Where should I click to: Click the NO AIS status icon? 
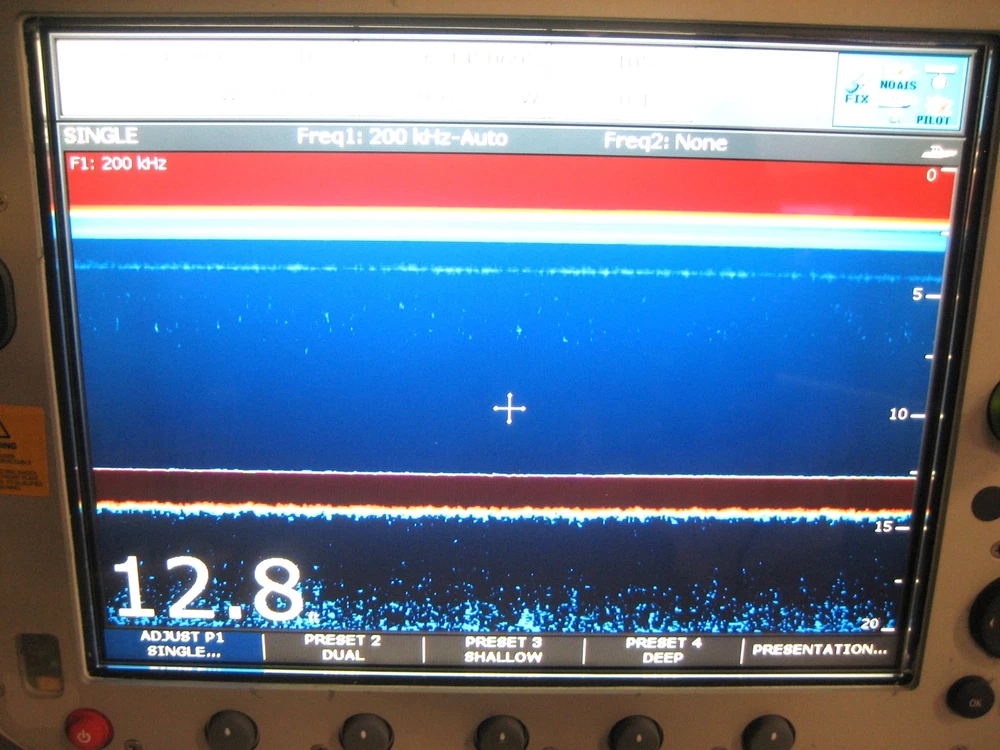(898, 84)
